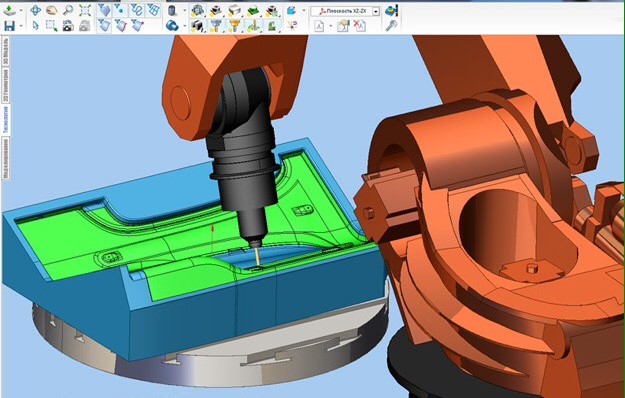Toggle the point selection filter
Viewport: 625px width, 398px height.
pyautogui.click(x=120, y=10)
